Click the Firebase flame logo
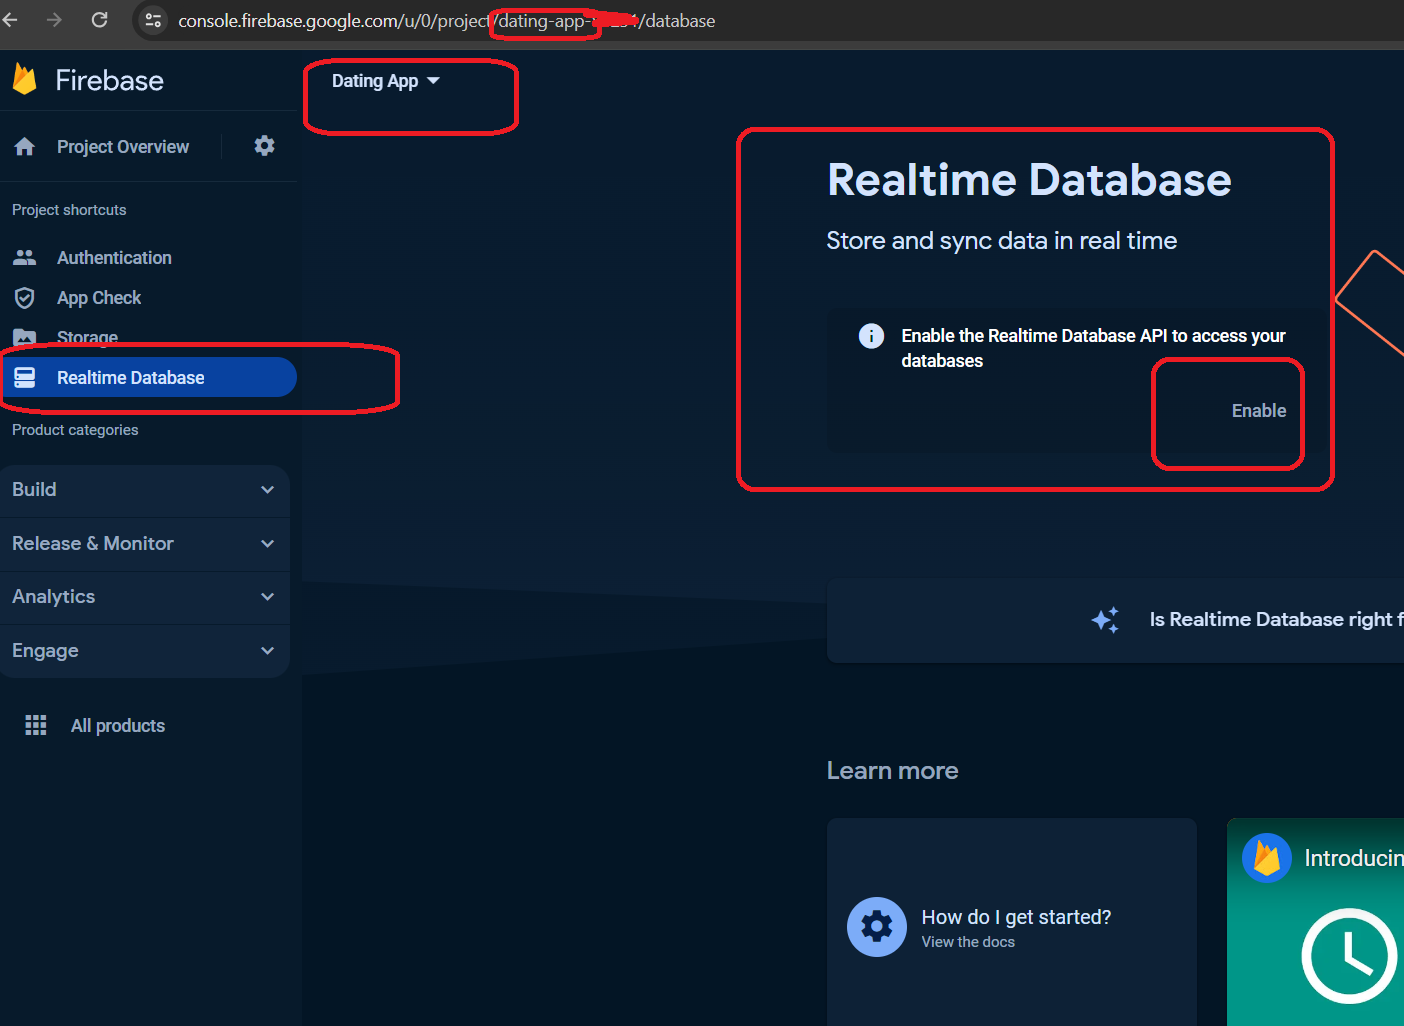Viewport: 1404px width, 1026px height. click(25, 79)
